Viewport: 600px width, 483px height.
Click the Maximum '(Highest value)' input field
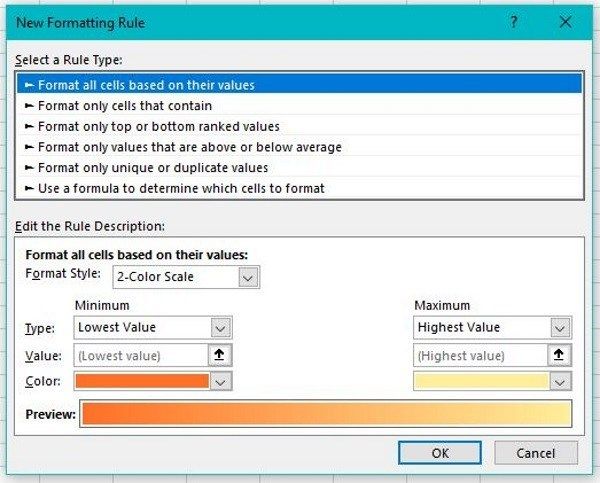coord(481,356)
